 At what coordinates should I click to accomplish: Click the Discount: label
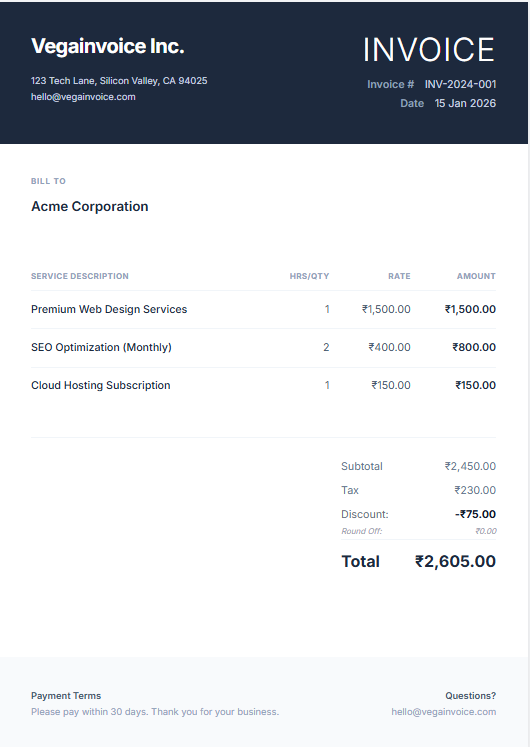tap(365, 515)
